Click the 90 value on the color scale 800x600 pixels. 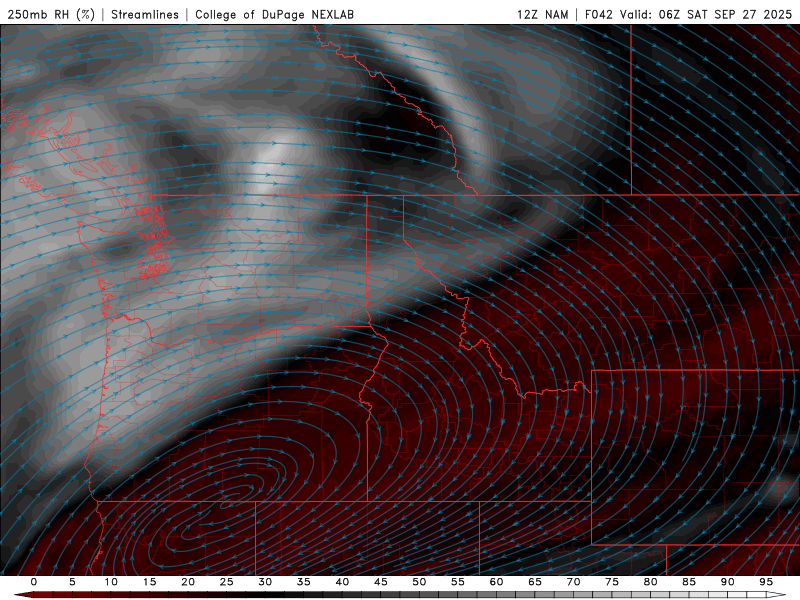[727, 582]
